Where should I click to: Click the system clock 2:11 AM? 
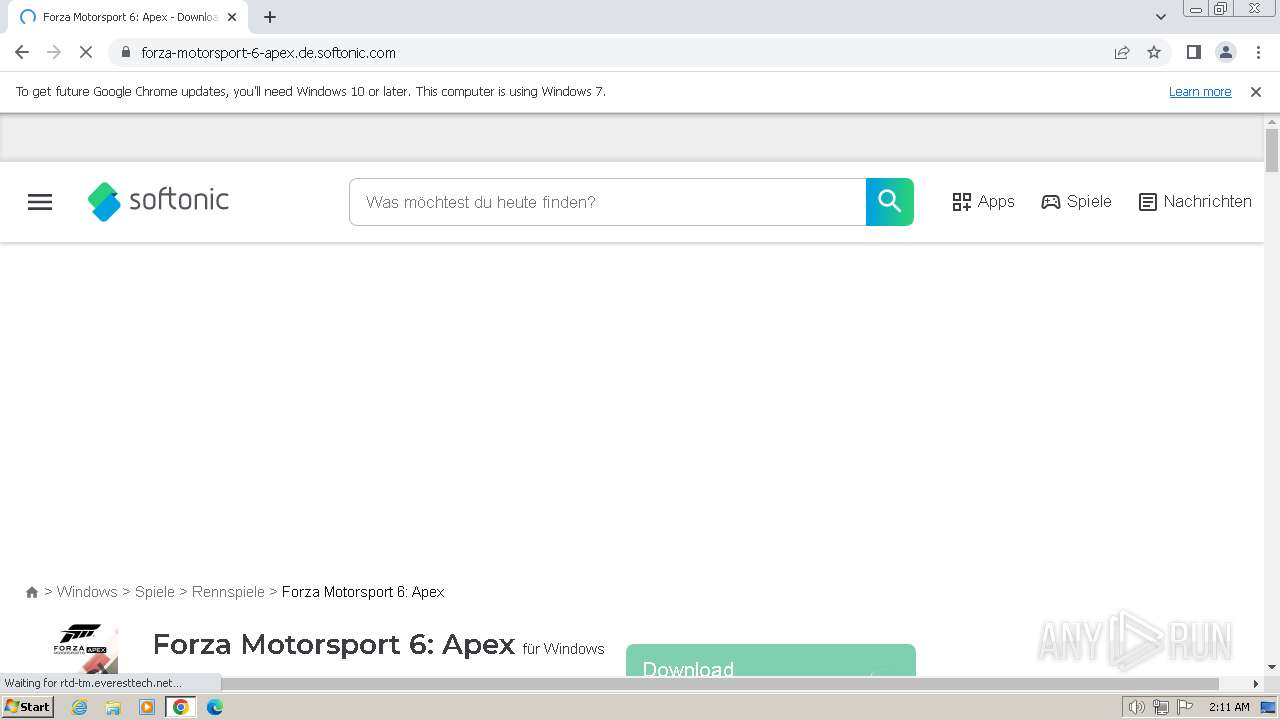point(1229,707)
